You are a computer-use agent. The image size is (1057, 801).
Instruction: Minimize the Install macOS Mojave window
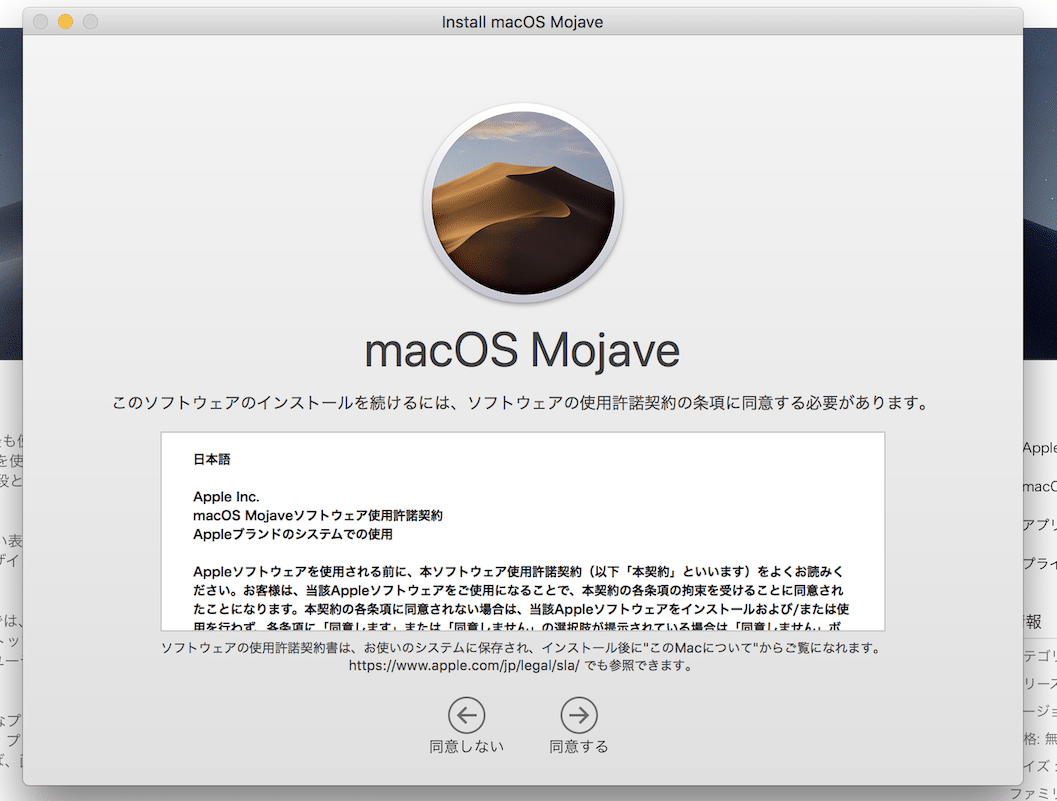[65, 22]
